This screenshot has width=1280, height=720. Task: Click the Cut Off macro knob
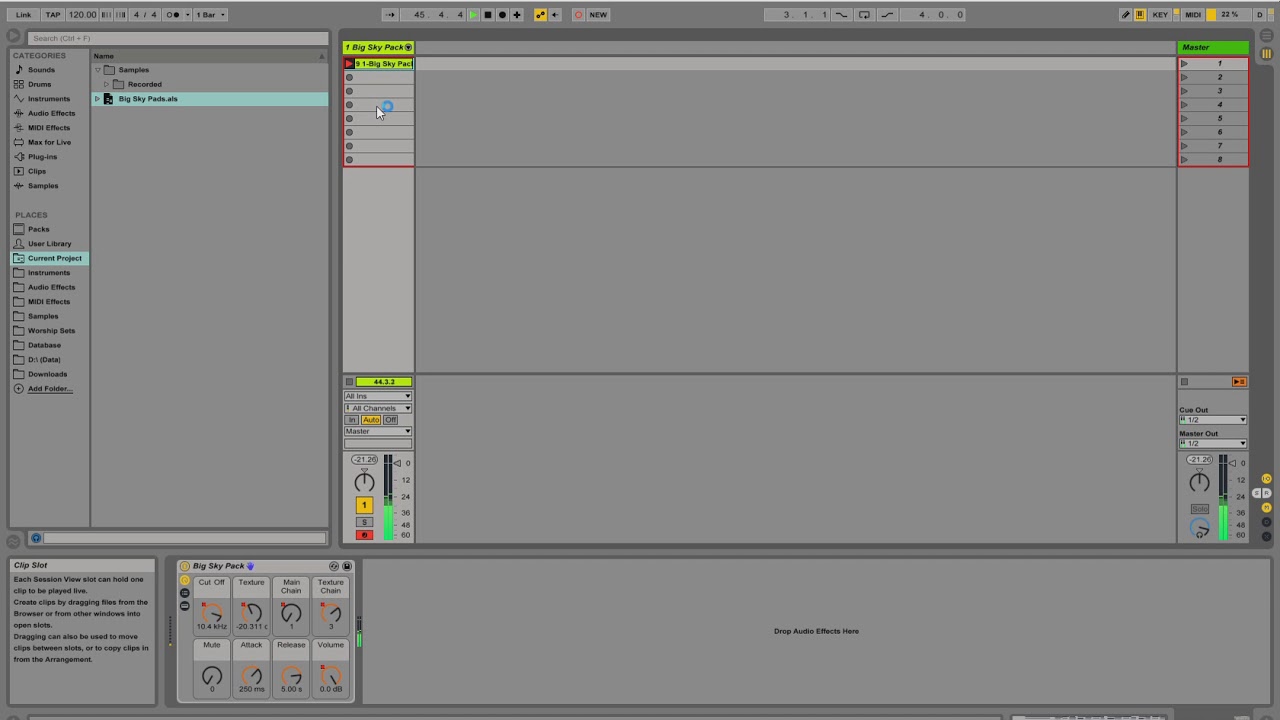click(x=211, y=612)
